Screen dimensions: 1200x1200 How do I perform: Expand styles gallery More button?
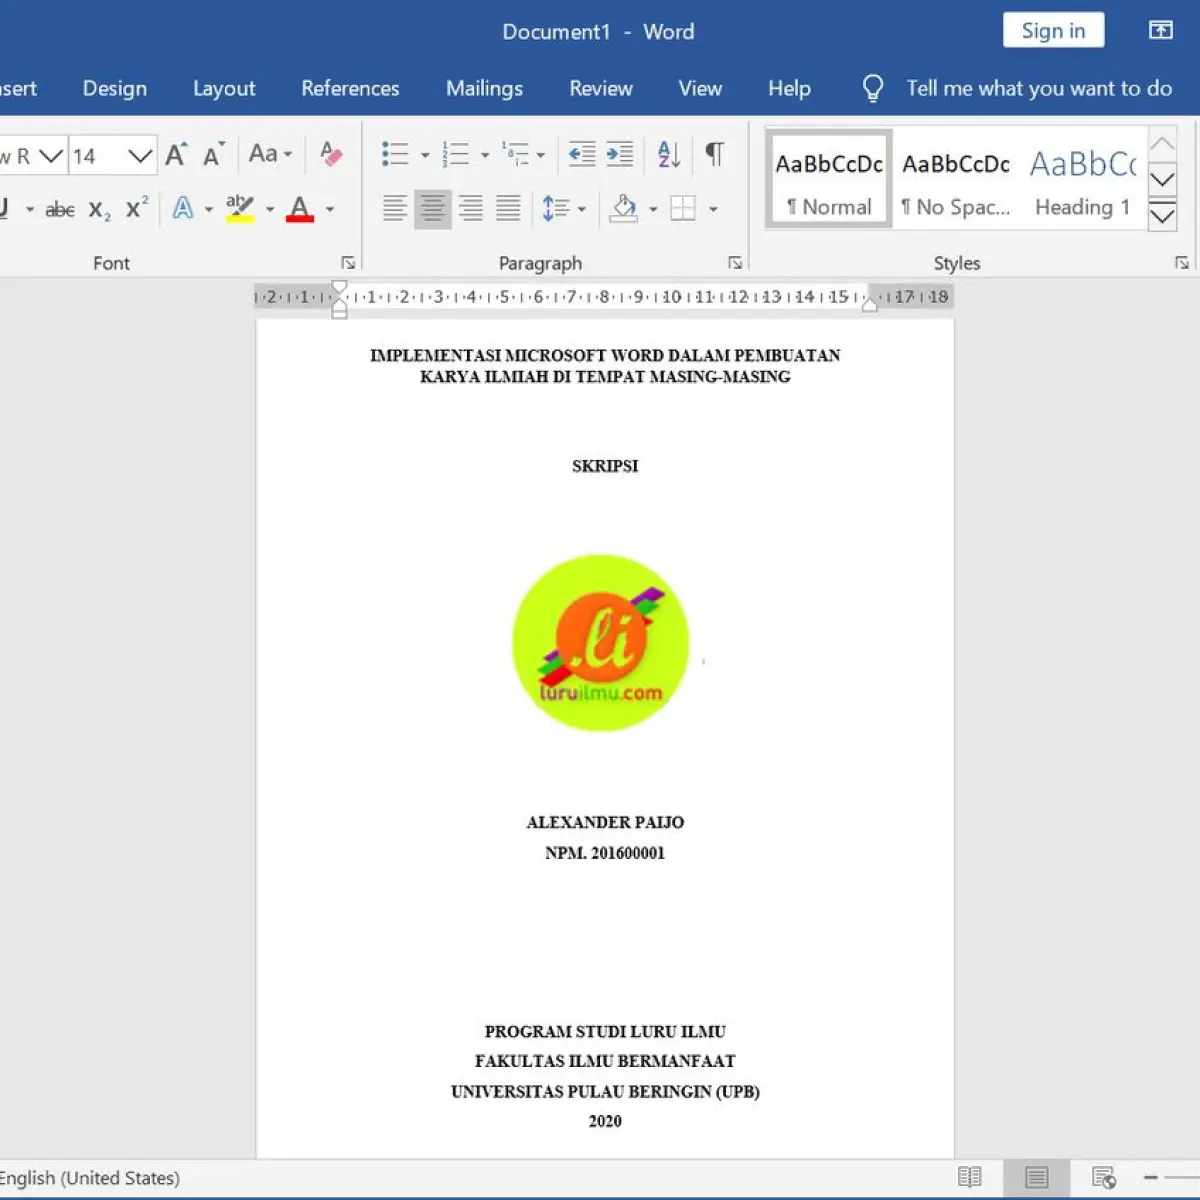click(1162, 215)
